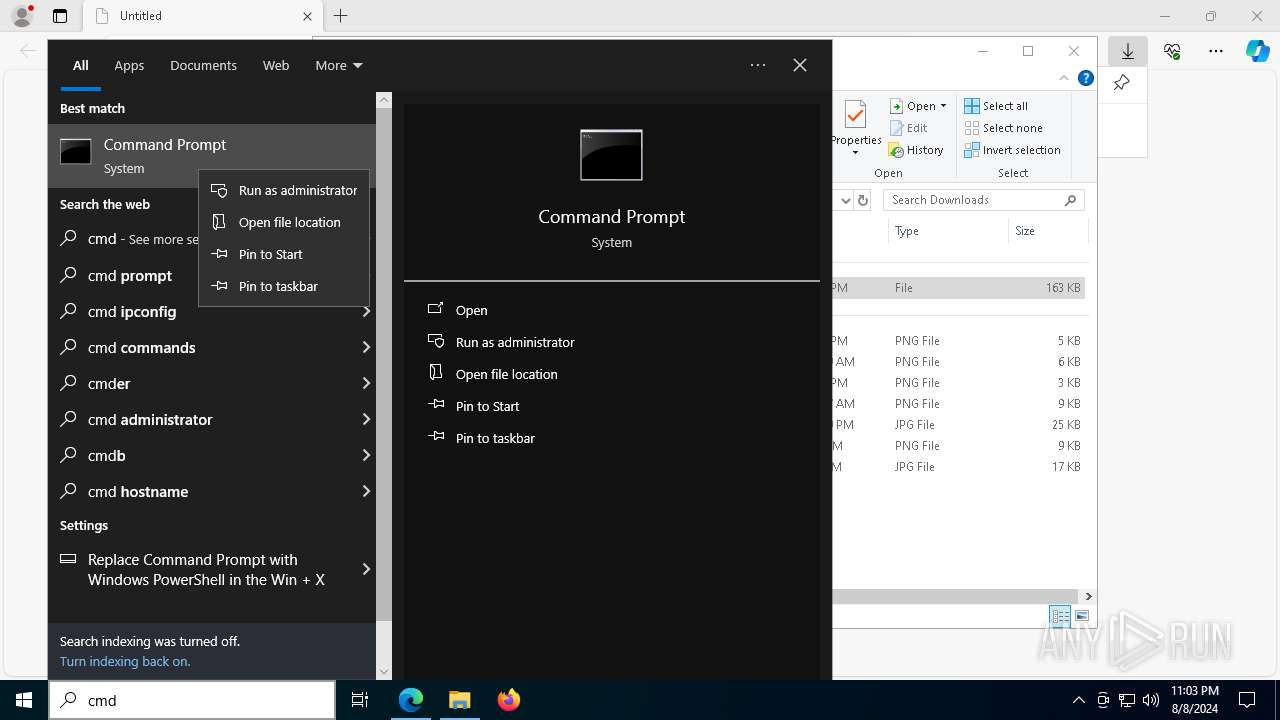Click the large Command Prompt preview icon
Image resolution: width=1280 pixels, height=720 pixels.
611,155
